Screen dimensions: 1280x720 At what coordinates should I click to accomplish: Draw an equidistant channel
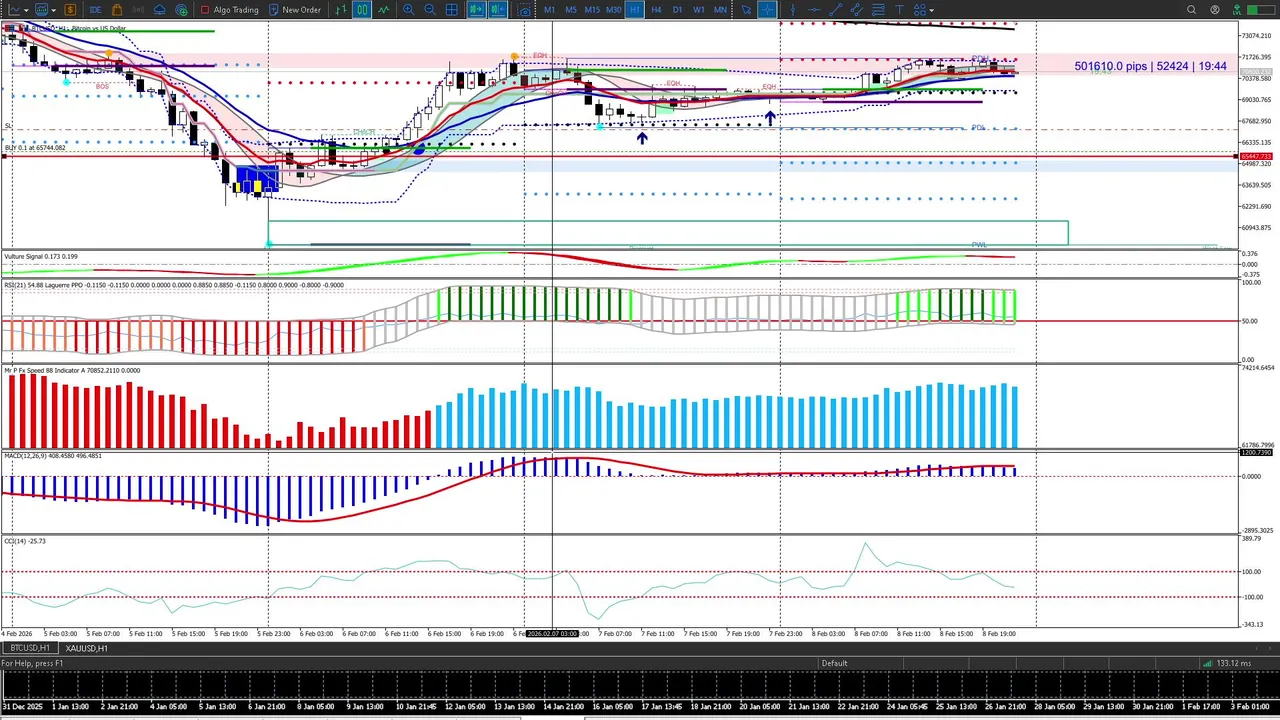[856, 10]
